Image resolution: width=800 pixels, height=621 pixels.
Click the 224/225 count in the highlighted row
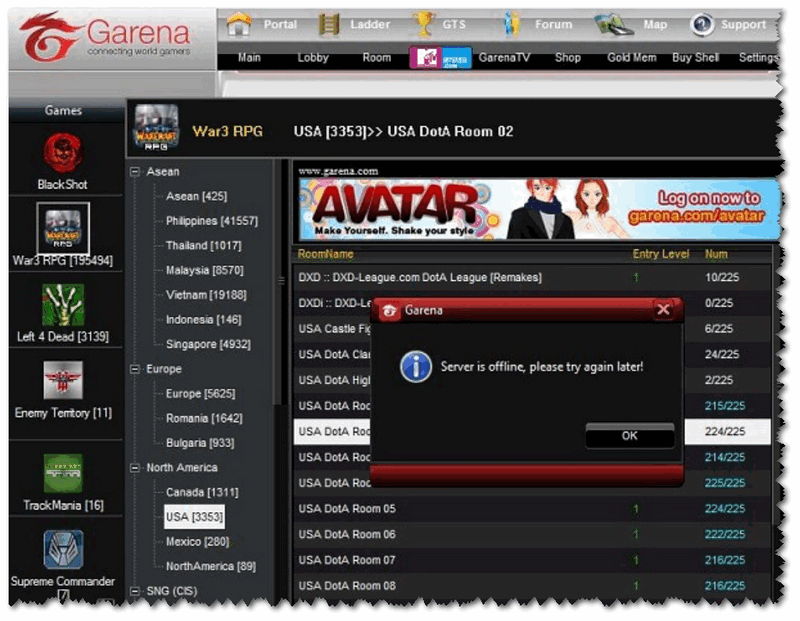[724, 432]
